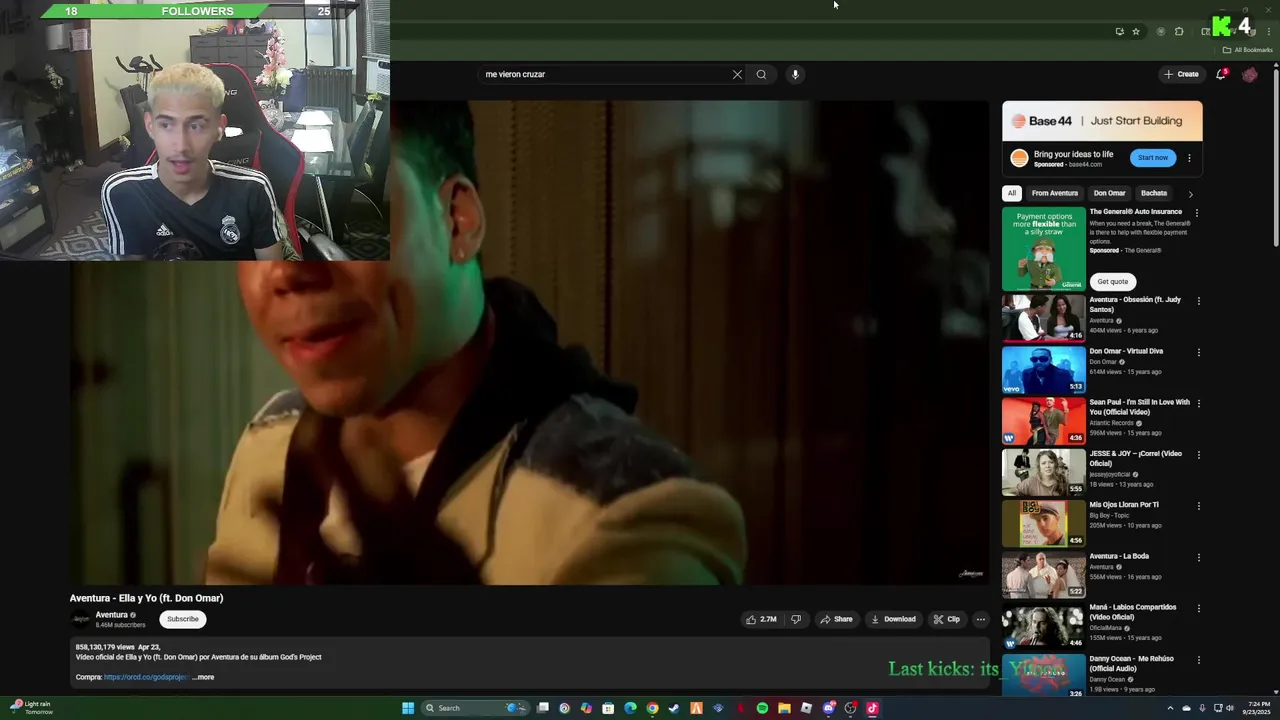1280x720 pixels.
Task: Click install app icon in address bar
Action: pos(1119,32)
